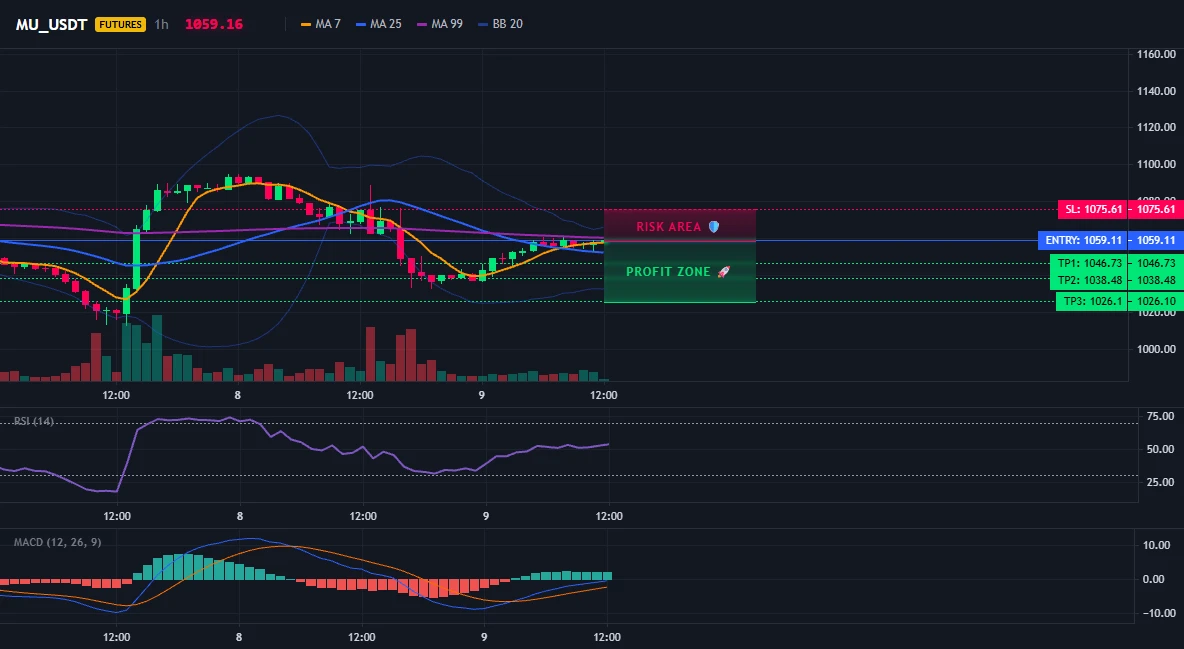Image resolution: width=1184 pixels, height=649 pixels.
Task: Click the TP2: 1038.48 target label
Action: click(x=1088, y=280)
